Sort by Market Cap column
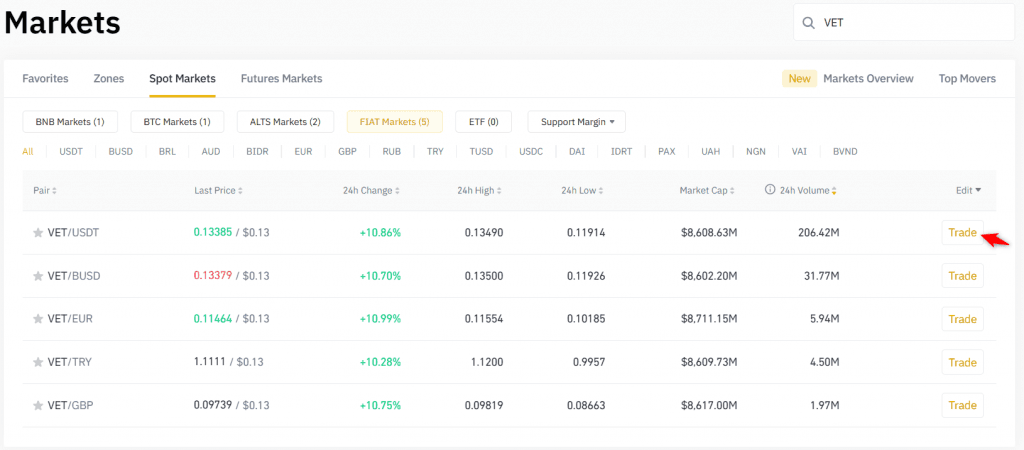 [x=708, y=191]
